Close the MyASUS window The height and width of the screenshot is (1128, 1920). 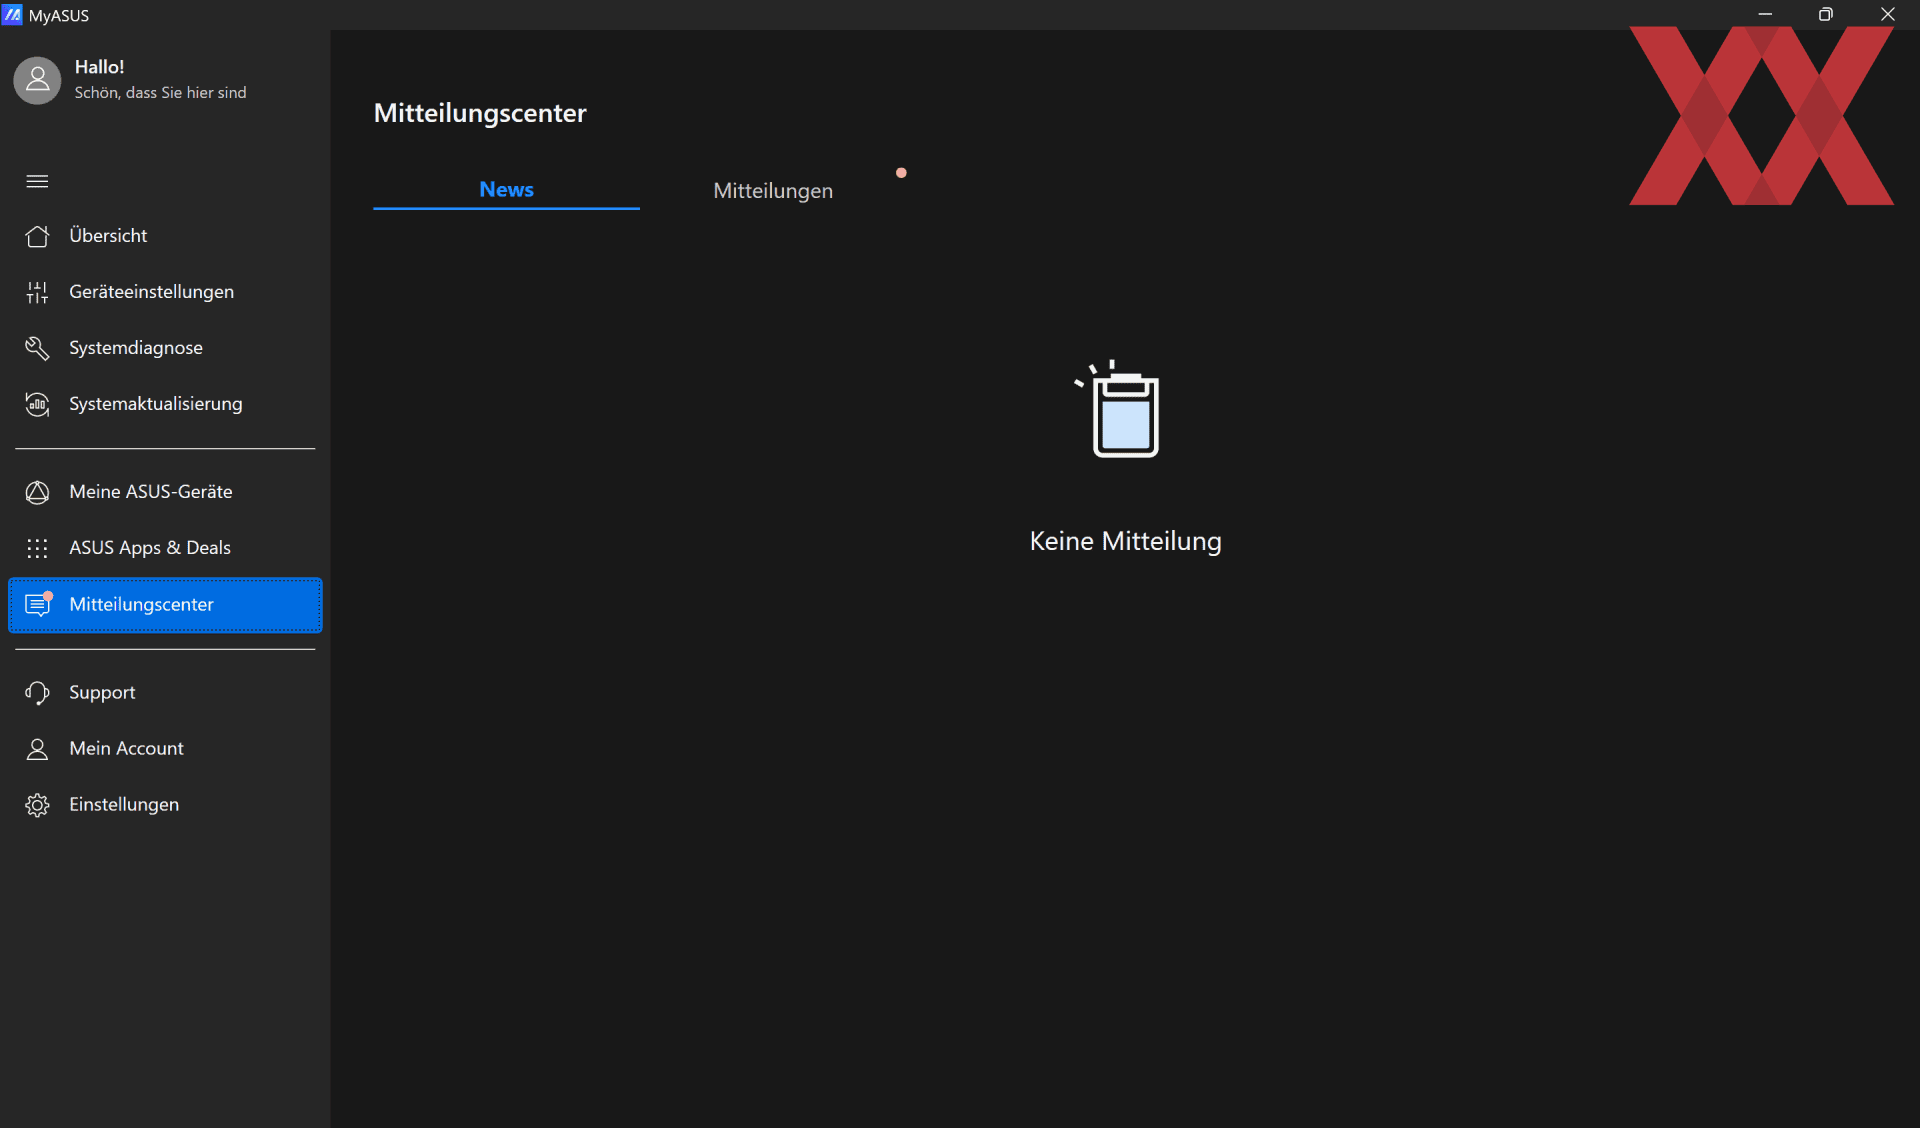1888,14
